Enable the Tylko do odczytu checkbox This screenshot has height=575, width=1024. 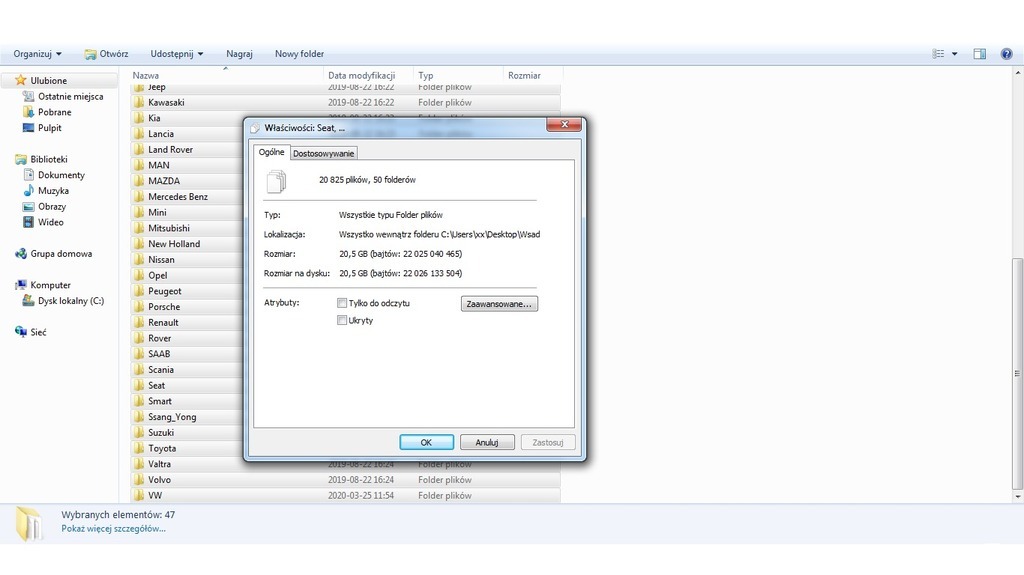[342, 303]
